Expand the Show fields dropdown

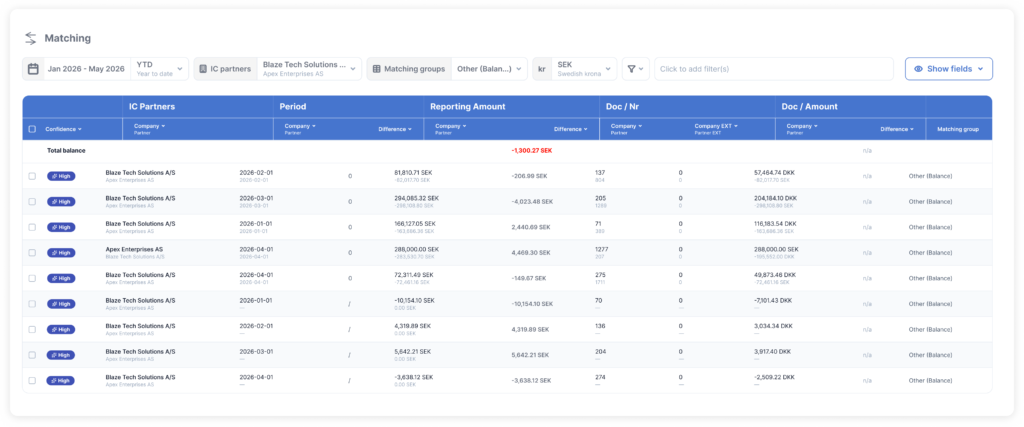tap(948, 69)
